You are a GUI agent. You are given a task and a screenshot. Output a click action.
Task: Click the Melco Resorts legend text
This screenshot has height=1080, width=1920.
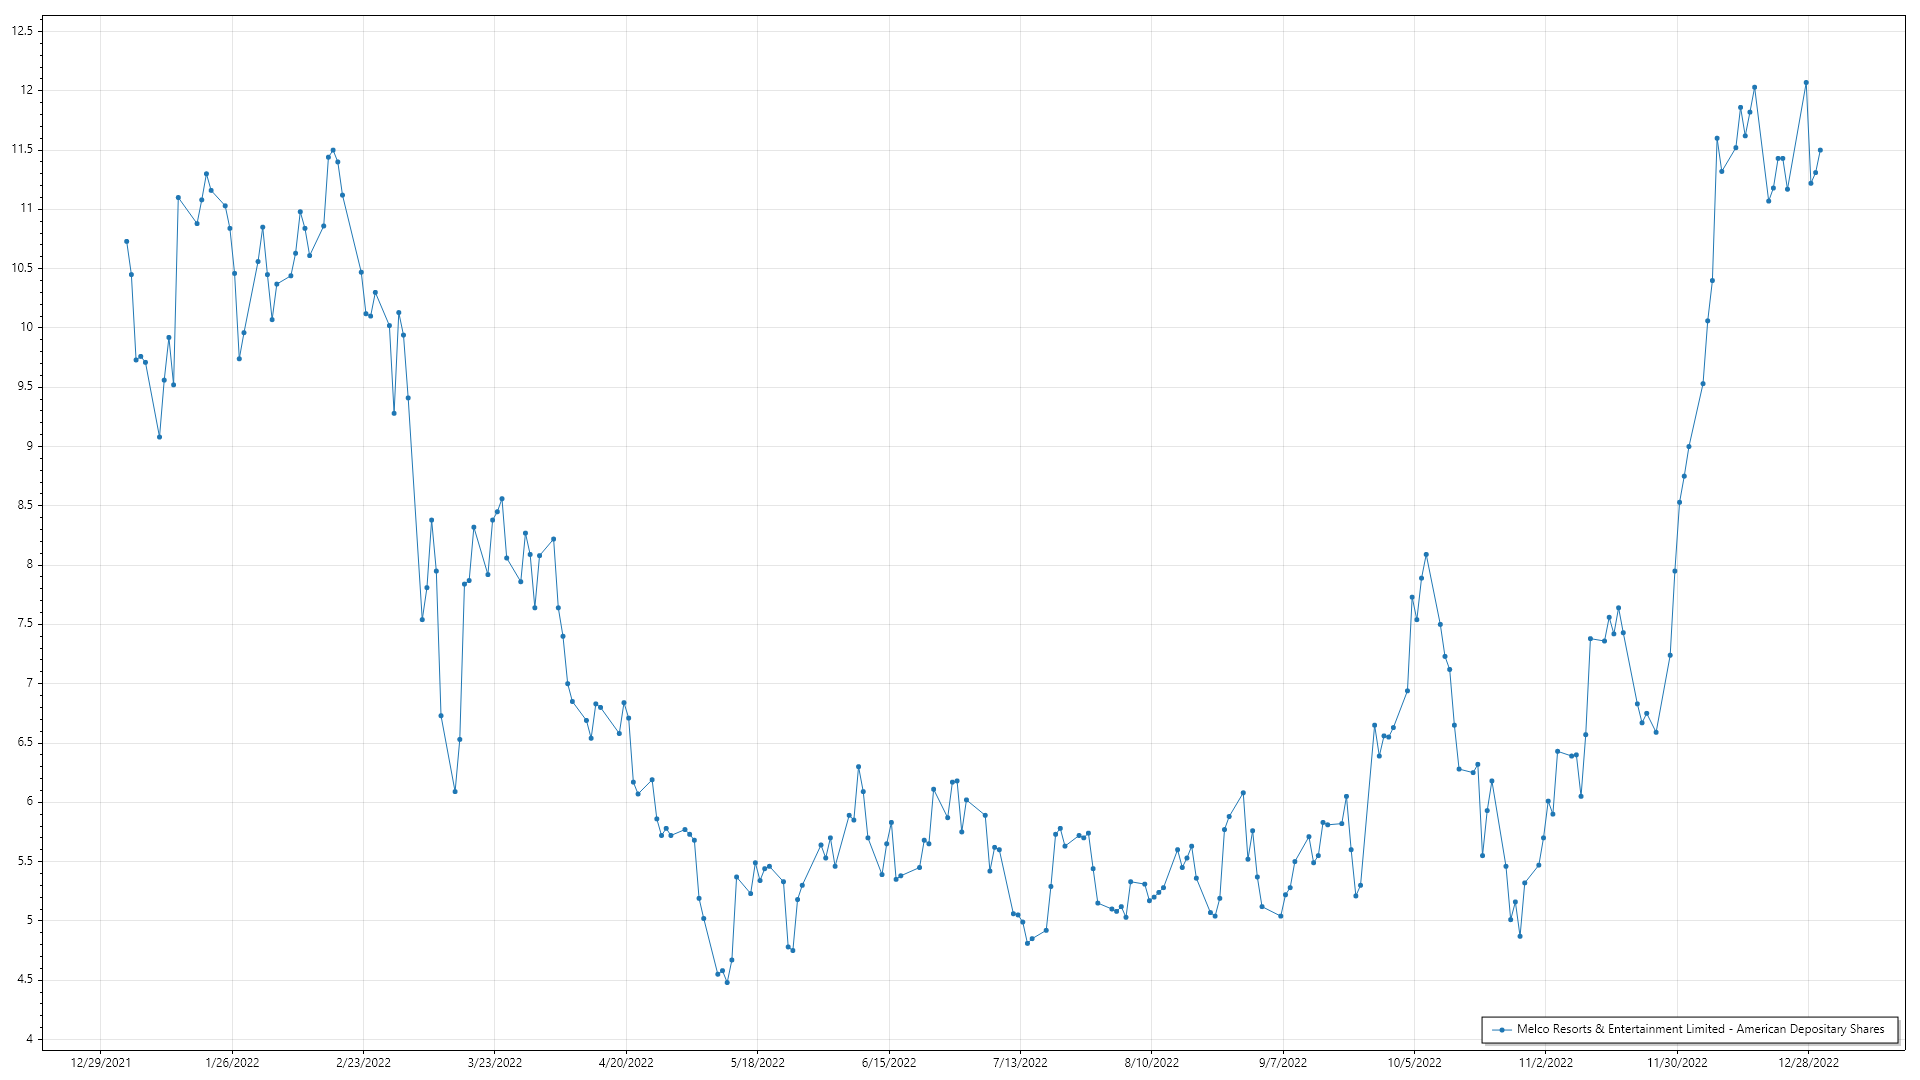(1700, 1029)
